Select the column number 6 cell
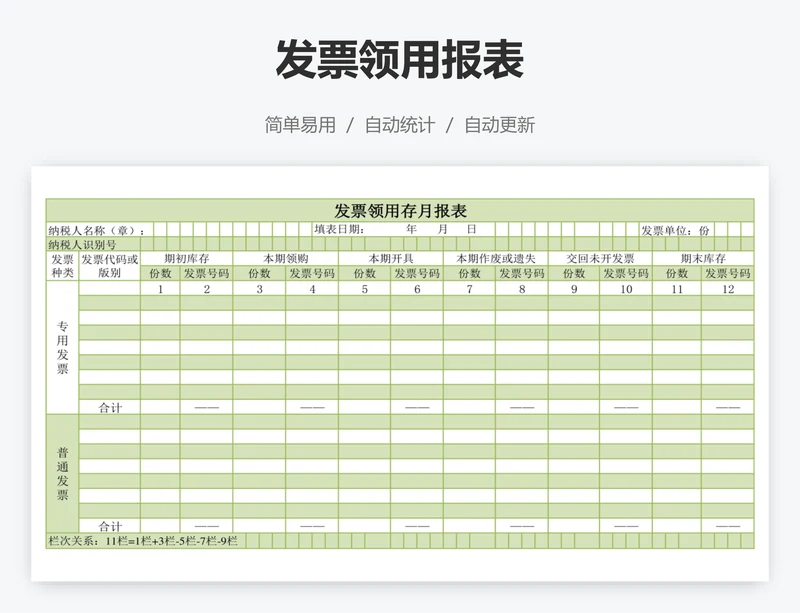The image size is (800, 613). tap(417, 289)
